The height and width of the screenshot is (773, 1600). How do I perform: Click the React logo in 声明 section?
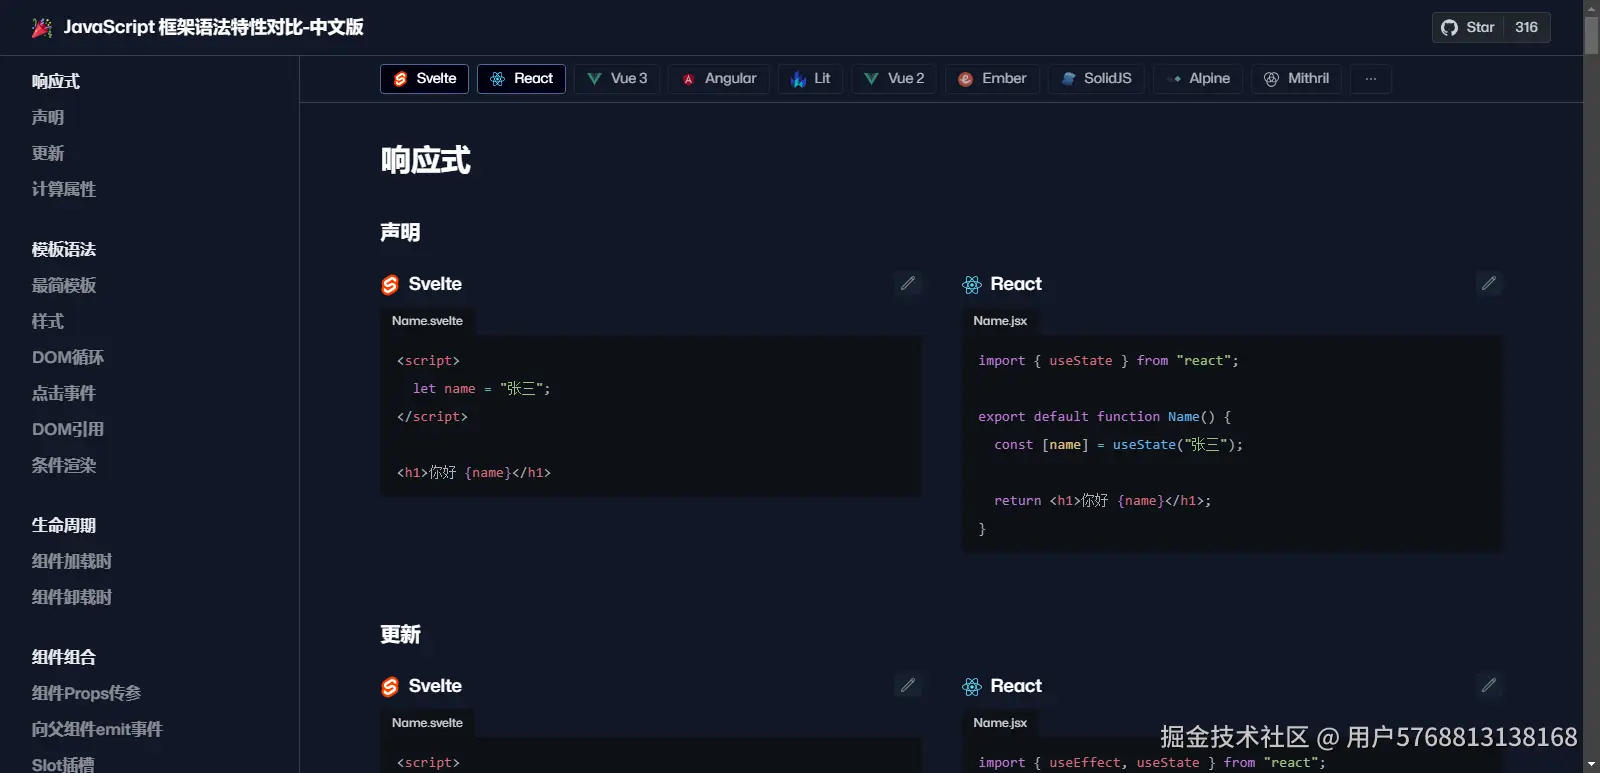pos(972,285)
